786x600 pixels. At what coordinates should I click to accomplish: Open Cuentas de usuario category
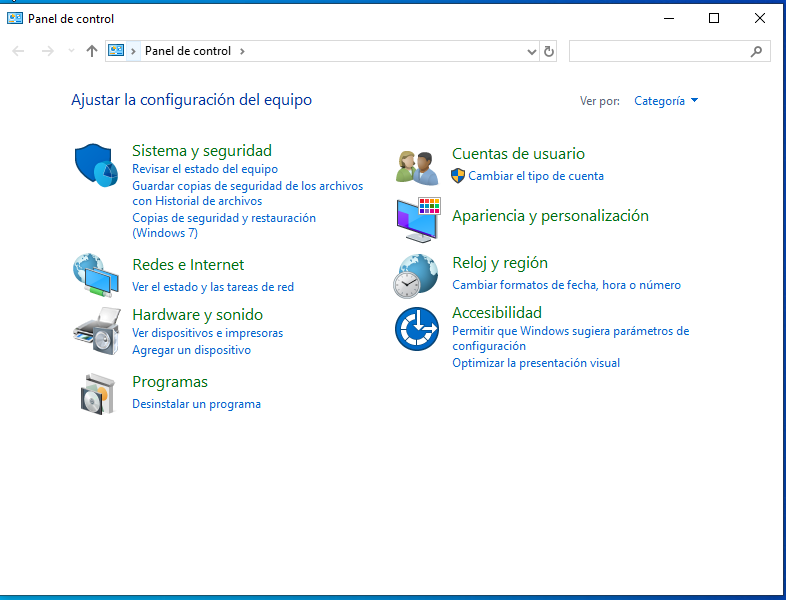(518, 153)
